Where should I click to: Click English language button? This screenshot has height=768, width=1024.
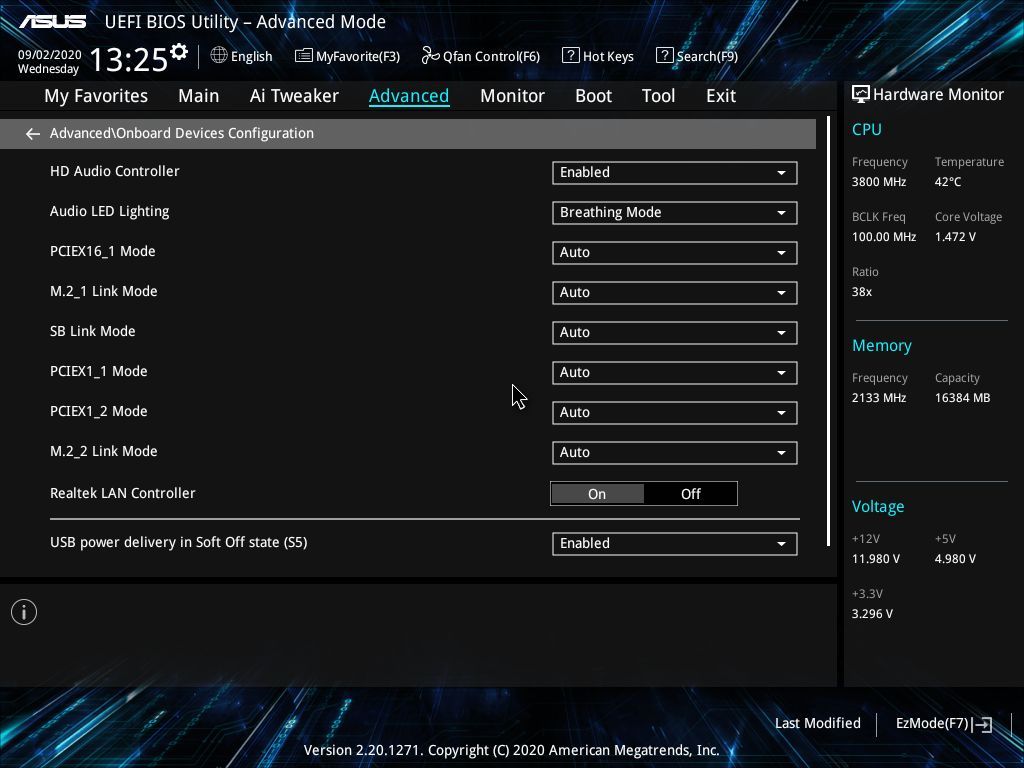(241, 56)
